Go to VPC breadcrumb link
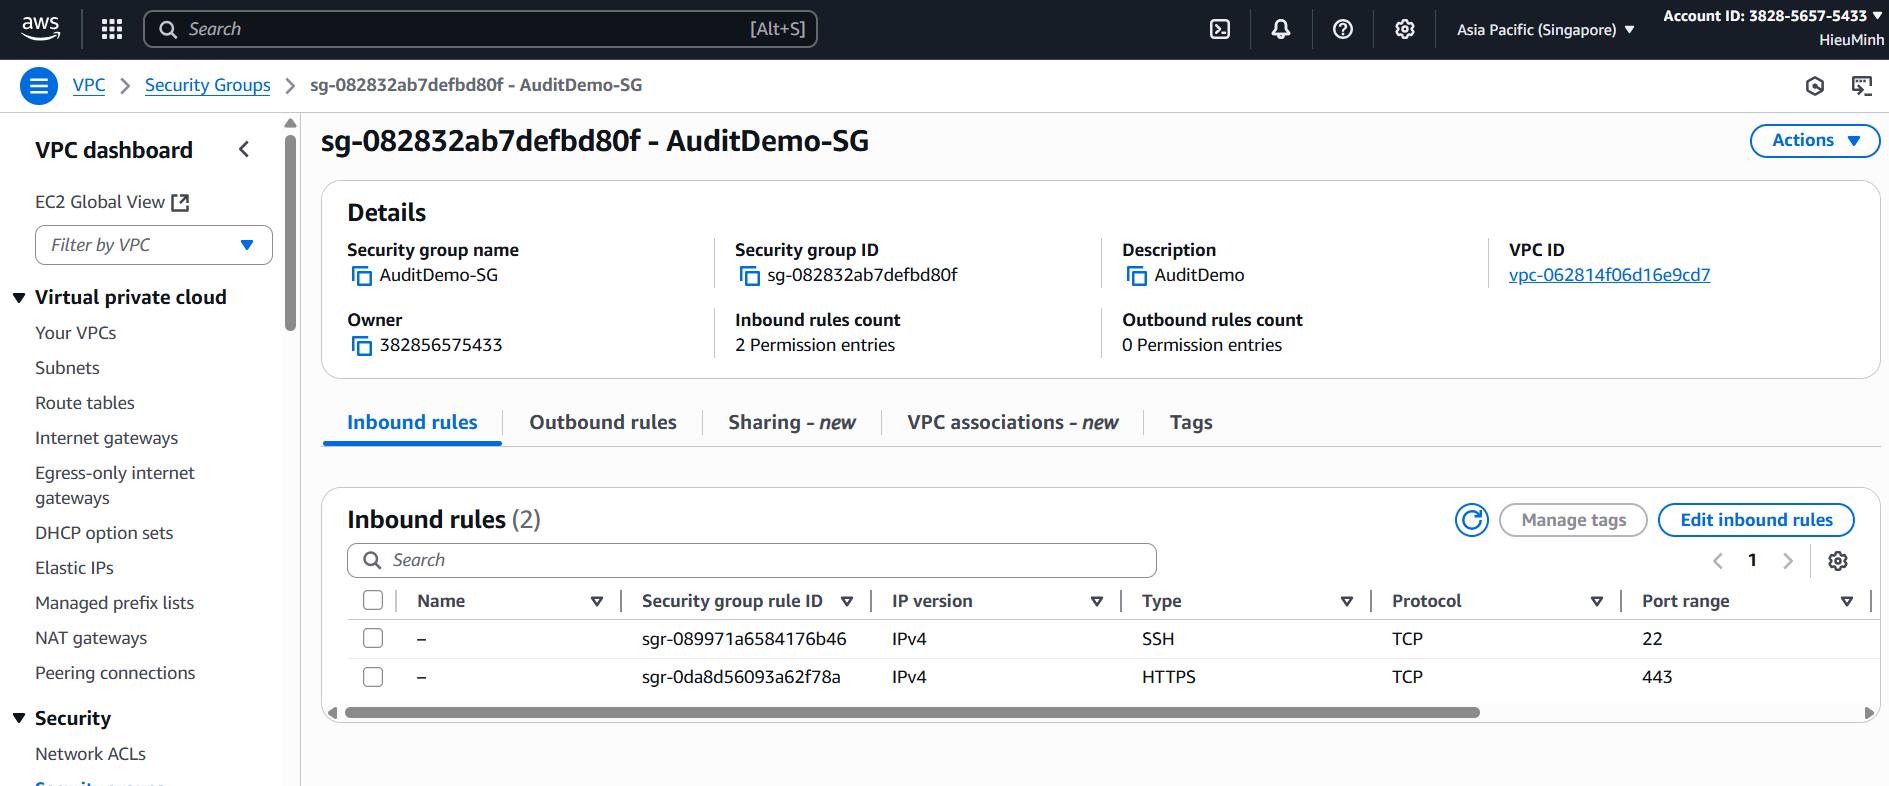The height and width of the screenshot is (786, 1889). (89, 86)
